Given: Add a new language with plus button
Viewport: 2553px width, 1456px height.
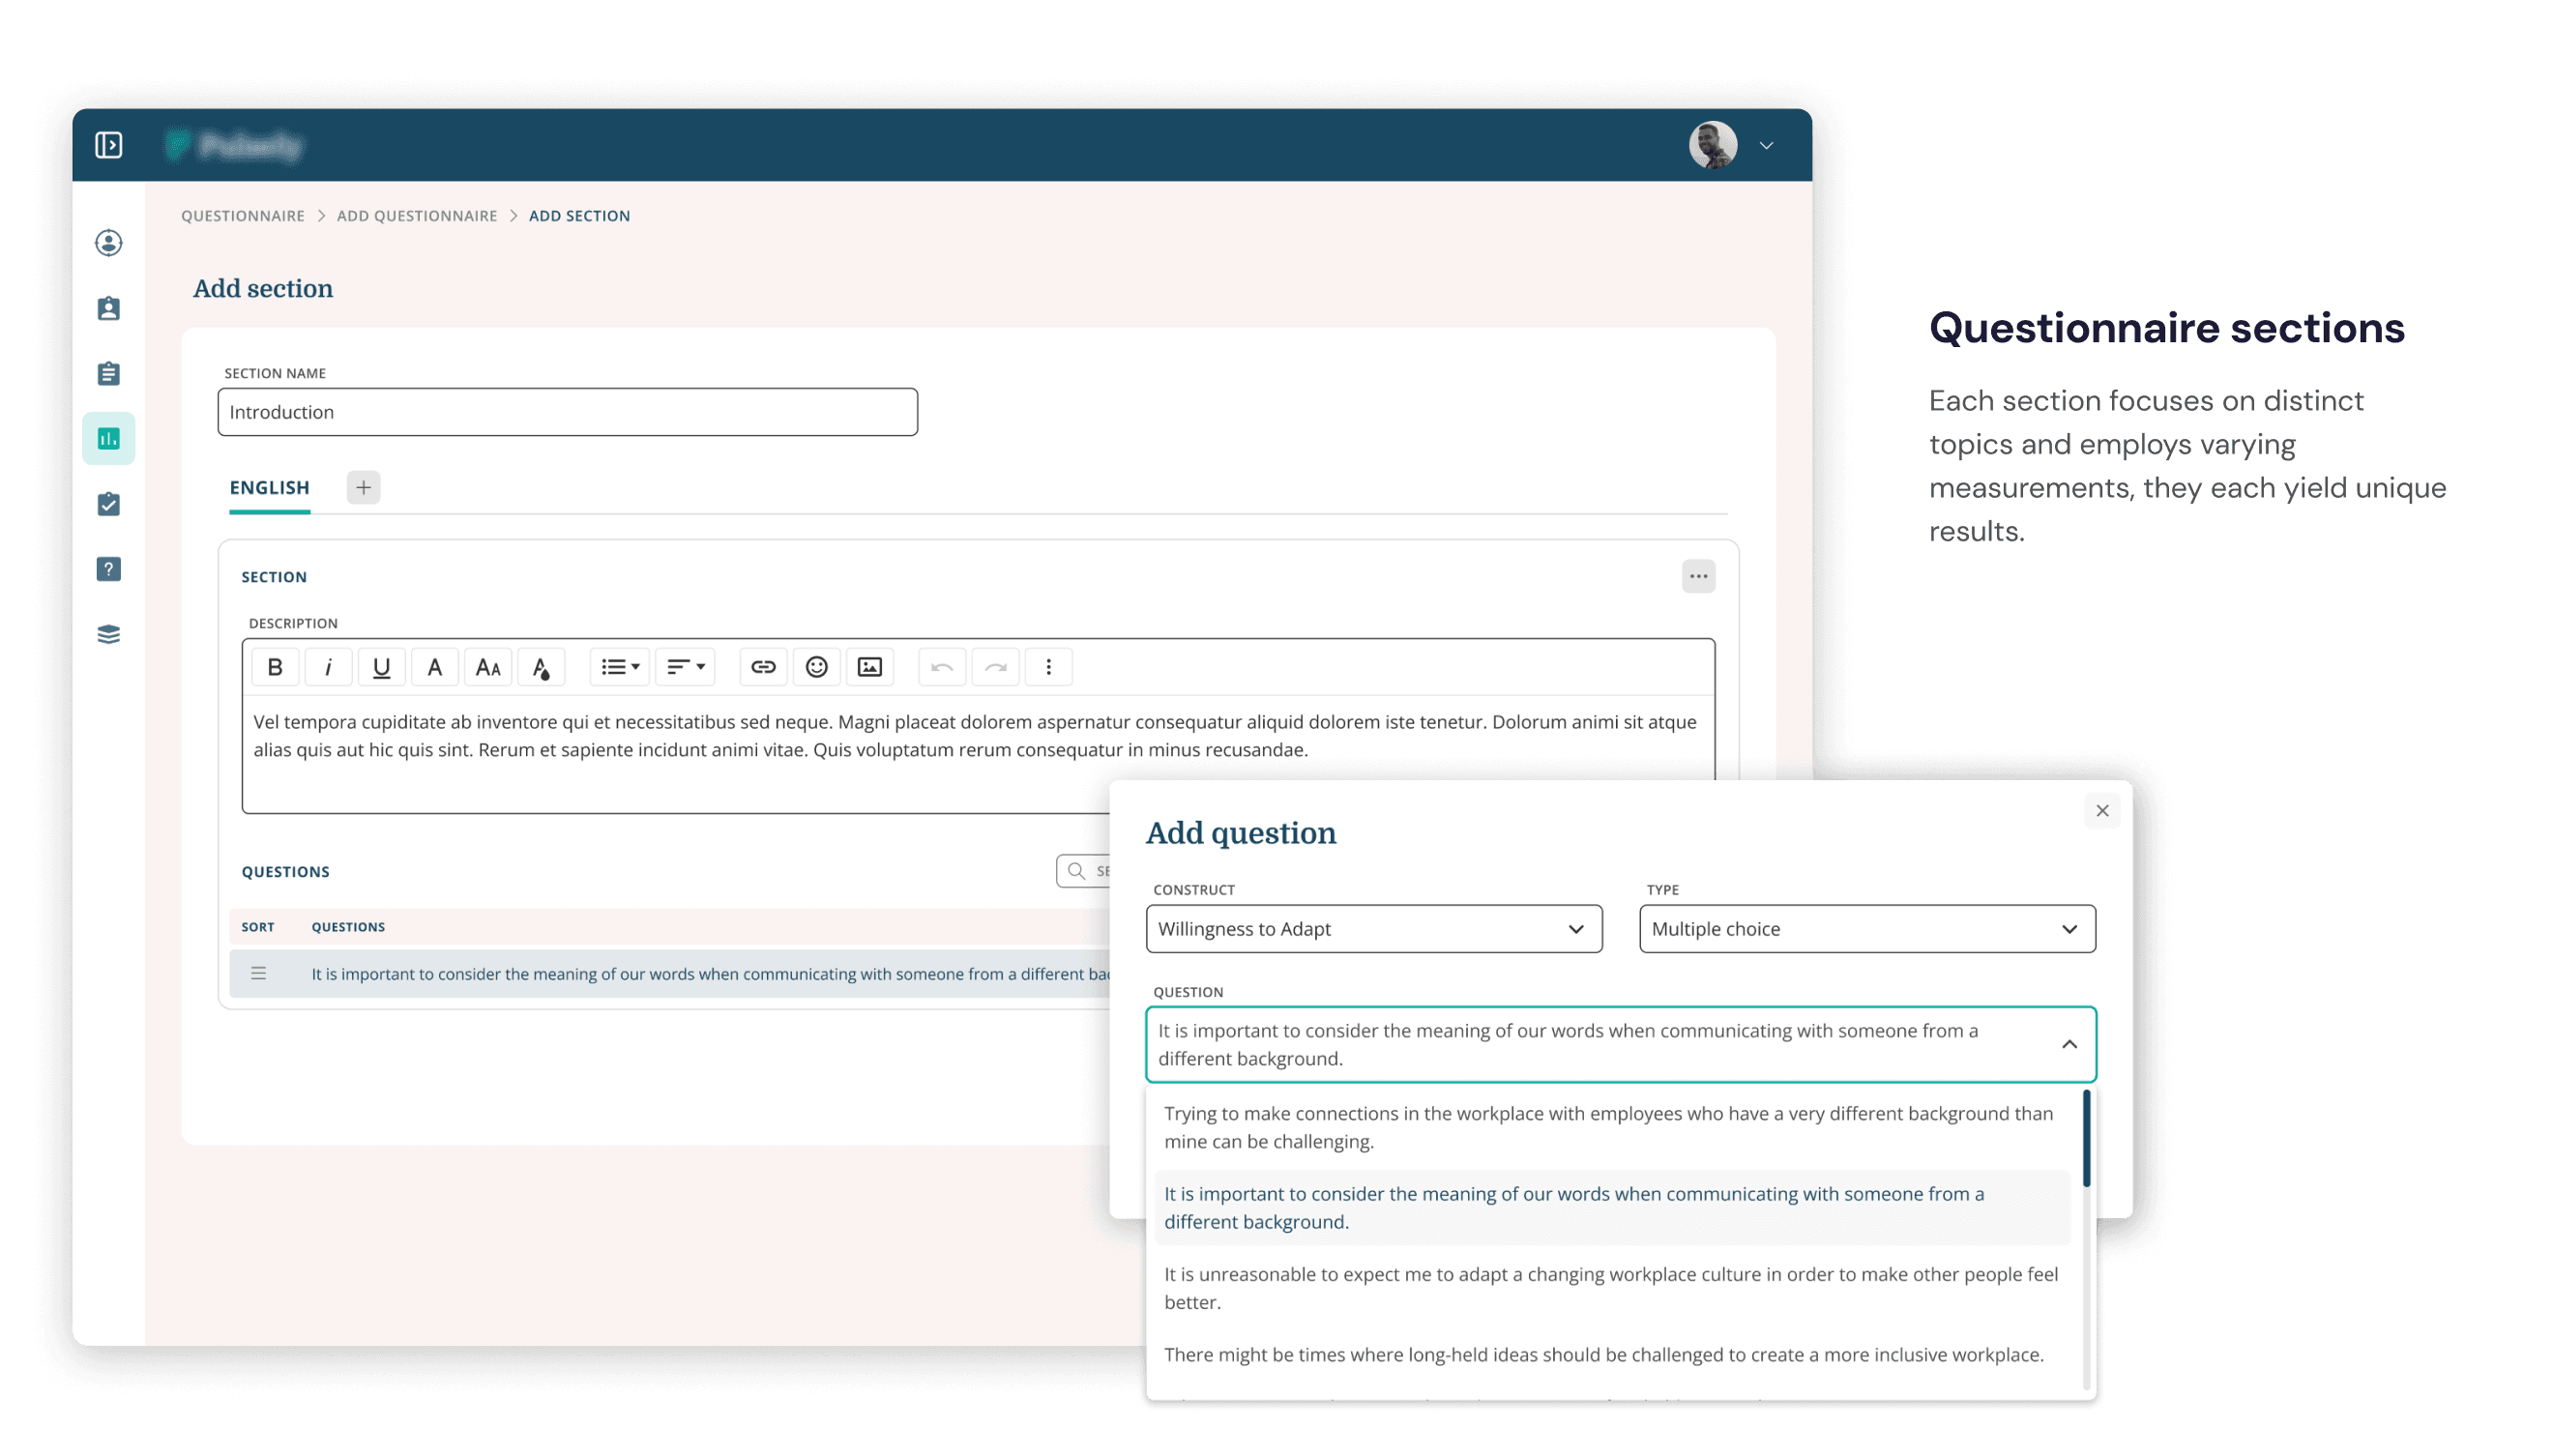Looking at the screenshot, I should click(363, 488).
